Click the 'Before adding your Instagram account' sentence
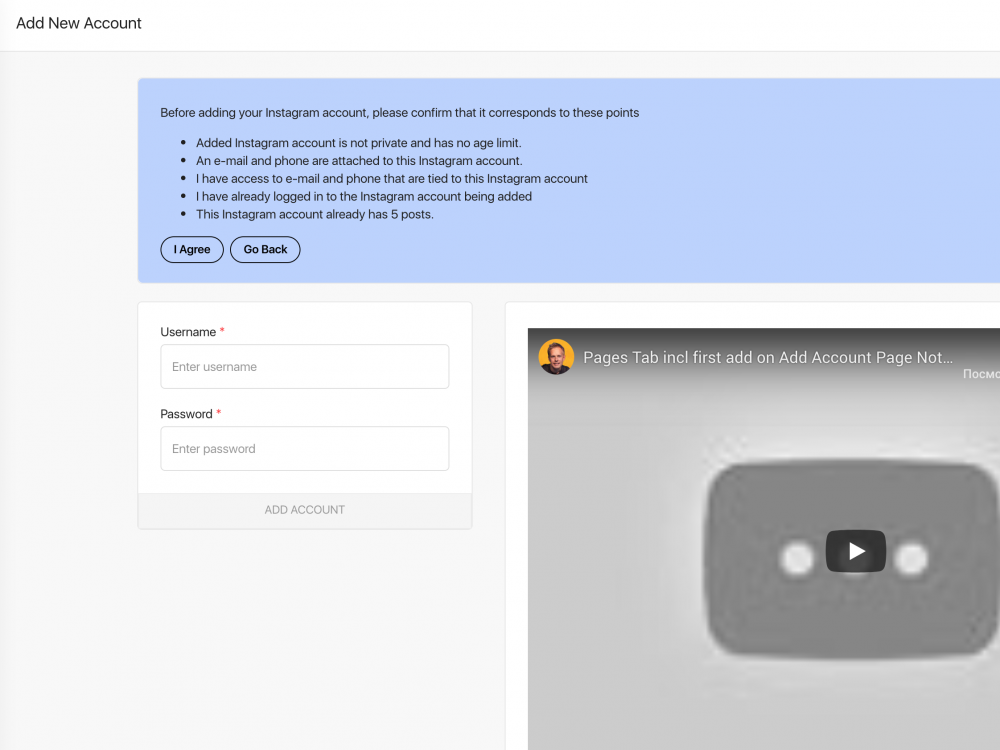Image resolution: width=1000 pixels, height=750 pixels. [399, 113]
